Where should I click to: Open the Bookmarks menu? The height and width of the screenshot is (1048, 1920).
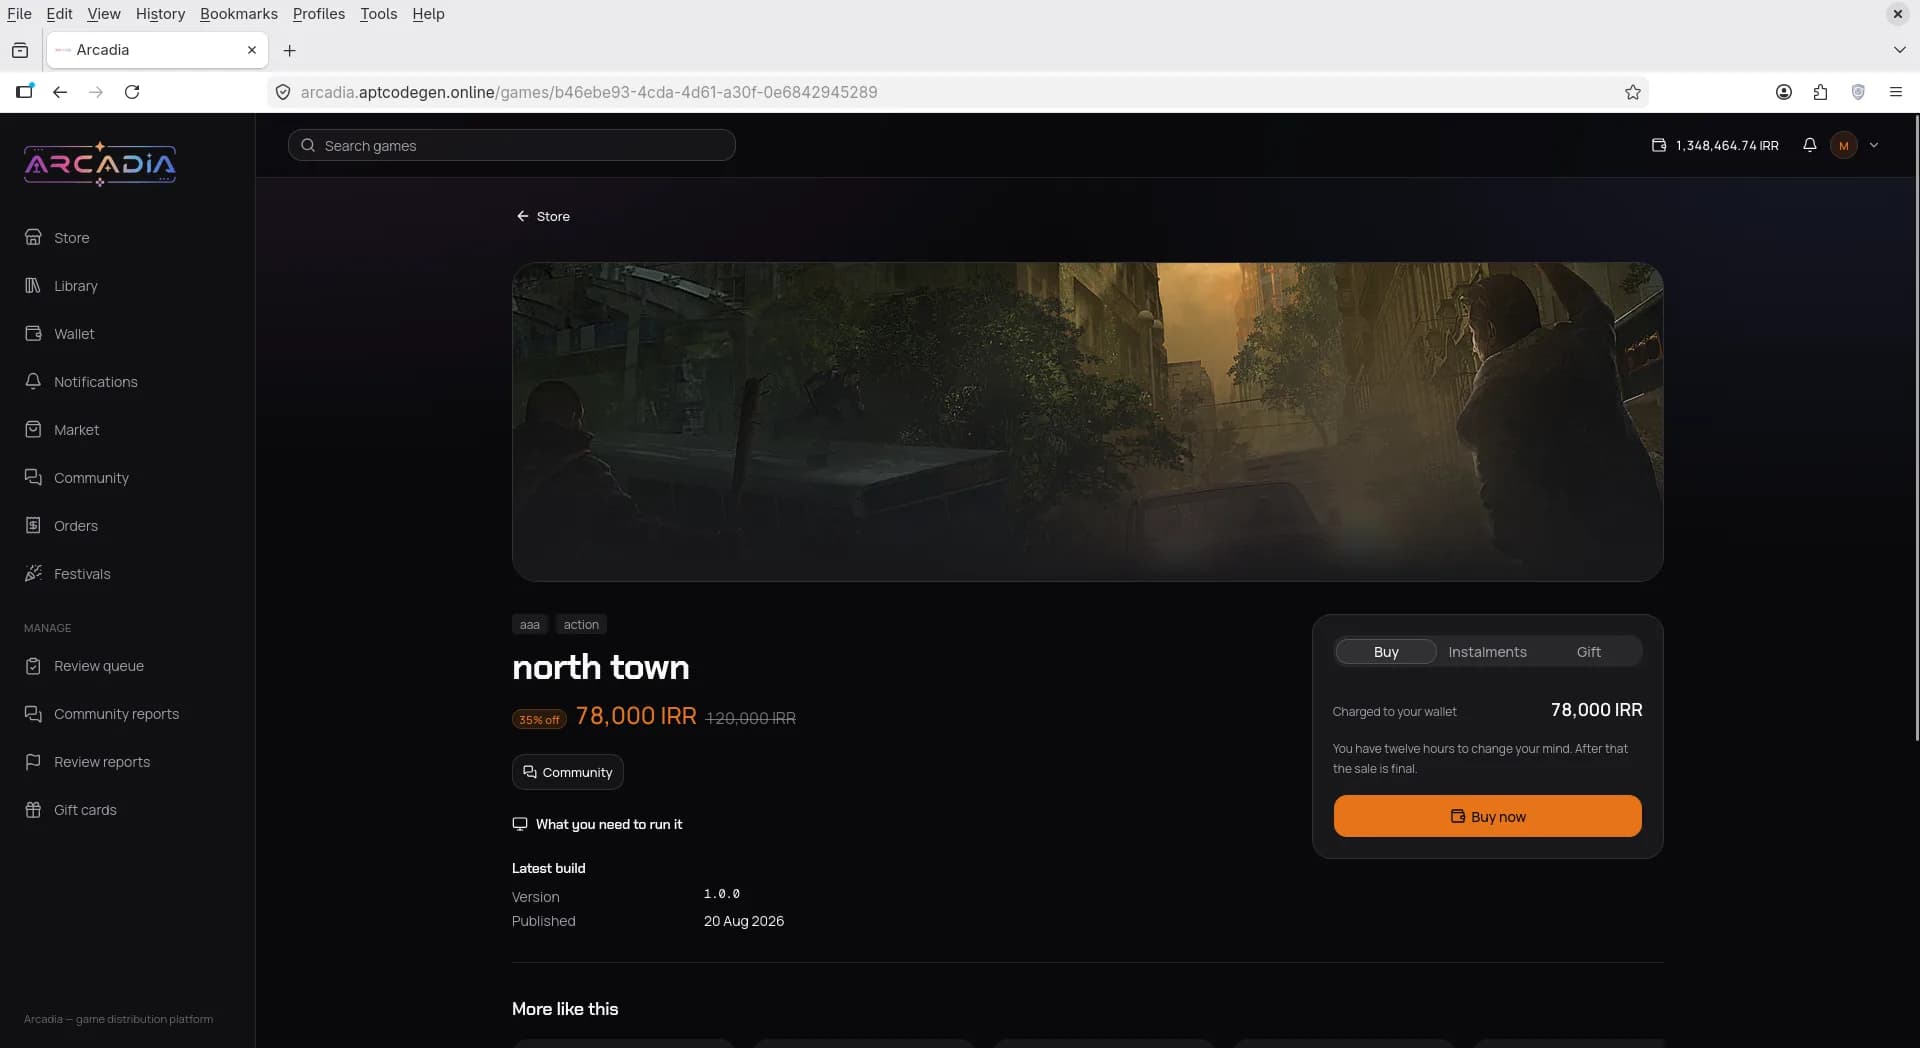coord(239,14)
